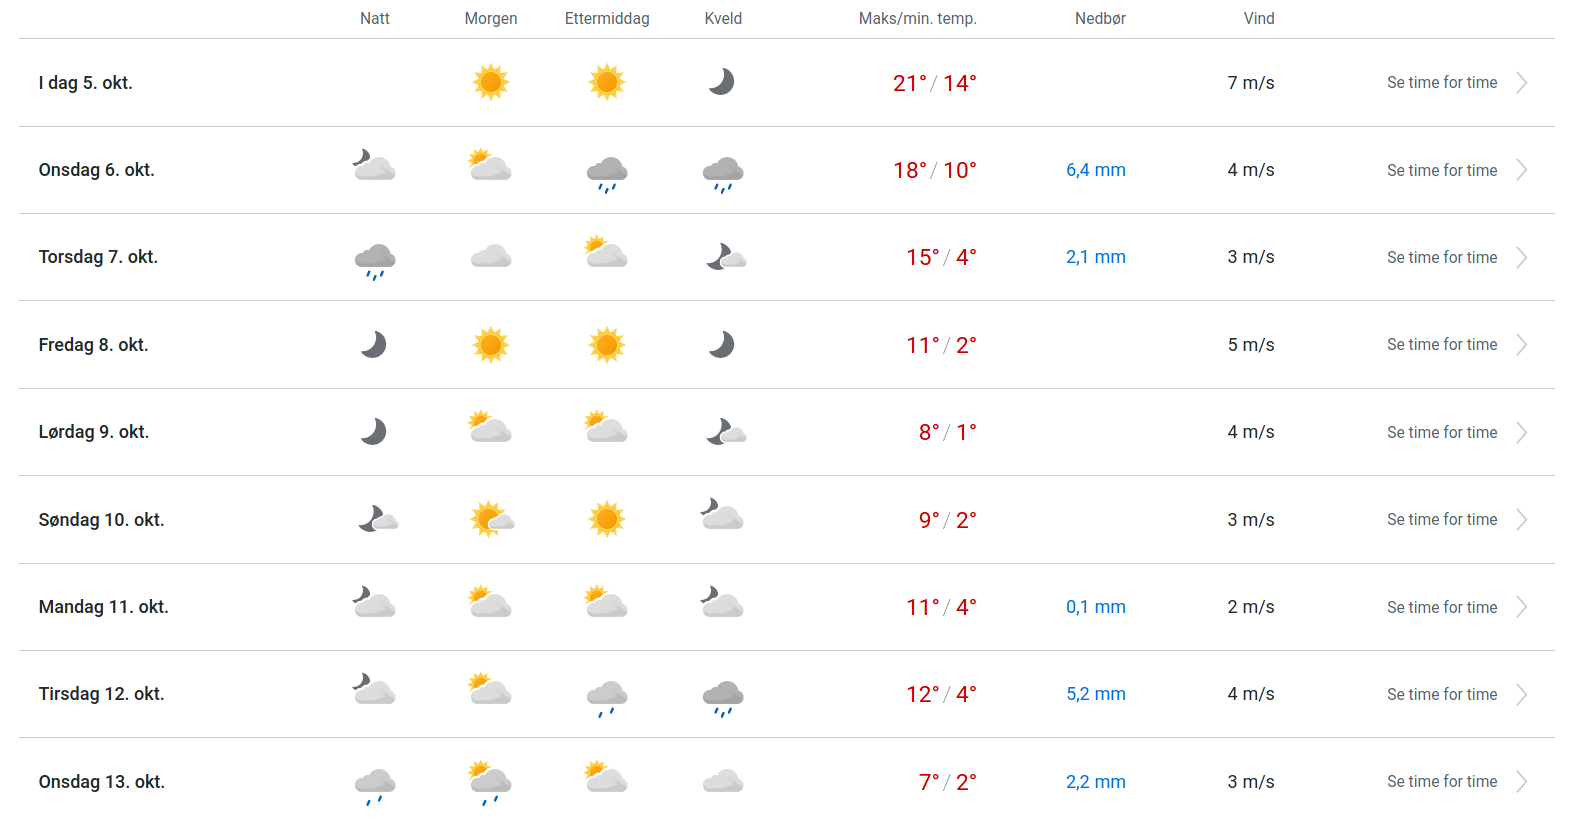Click Torsdag 7. okt. night rain cloud icon
Image resolution: width=1574 pixels, height=825 pixels.
click(x=375, y=259)
